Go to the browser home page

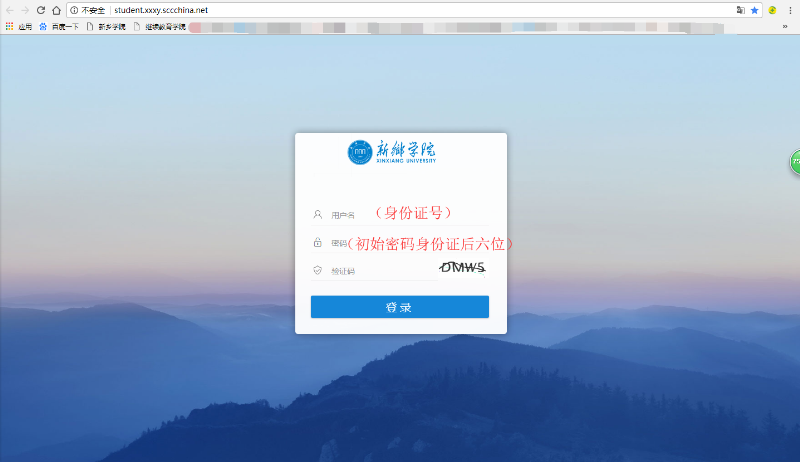pos(56,10)
